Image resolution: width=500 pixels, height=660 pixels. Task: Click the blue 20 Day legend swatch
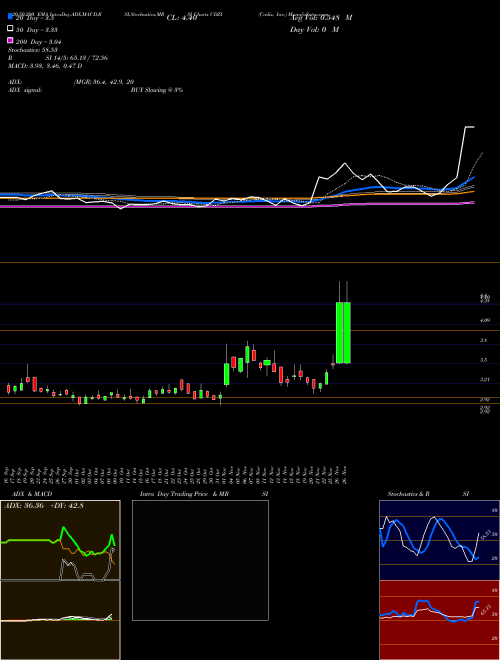coord(10,17)
